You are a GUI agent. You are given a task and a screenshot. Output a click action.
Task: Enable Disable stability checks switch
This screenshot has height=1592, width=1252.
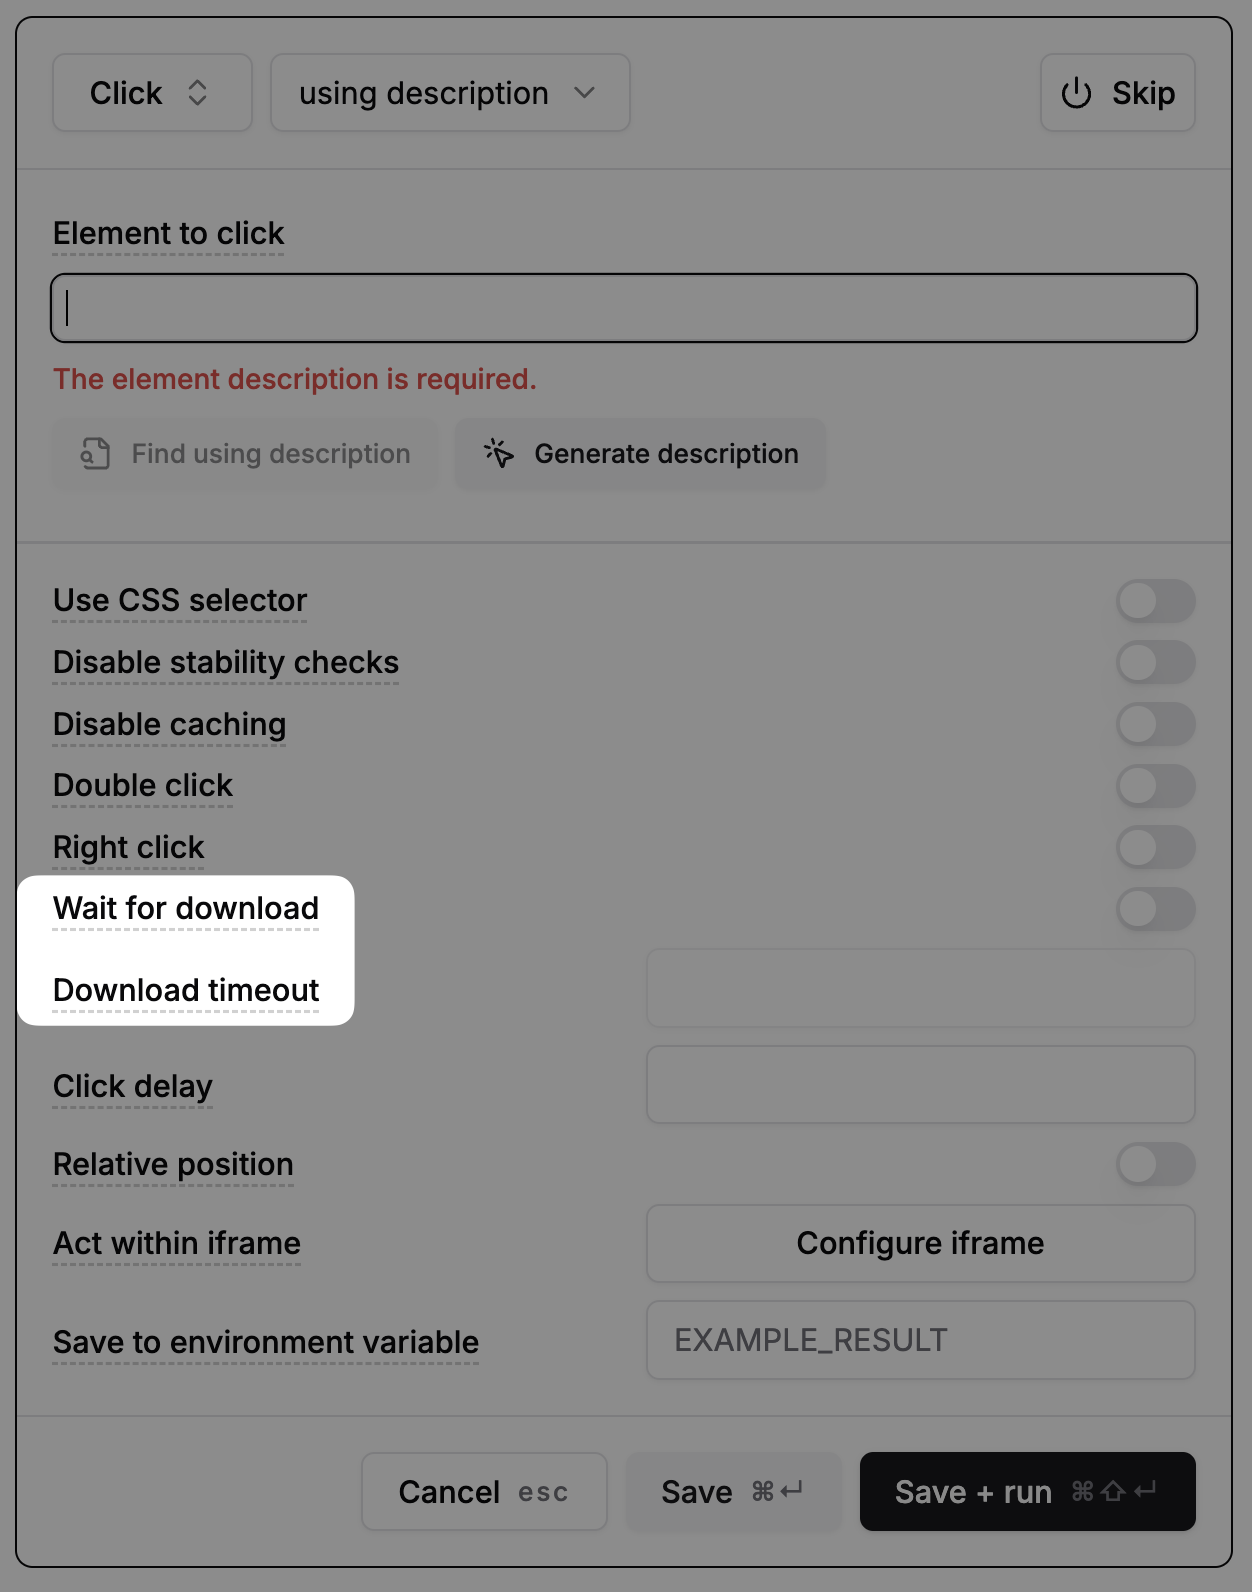(x=1155, y=662)
